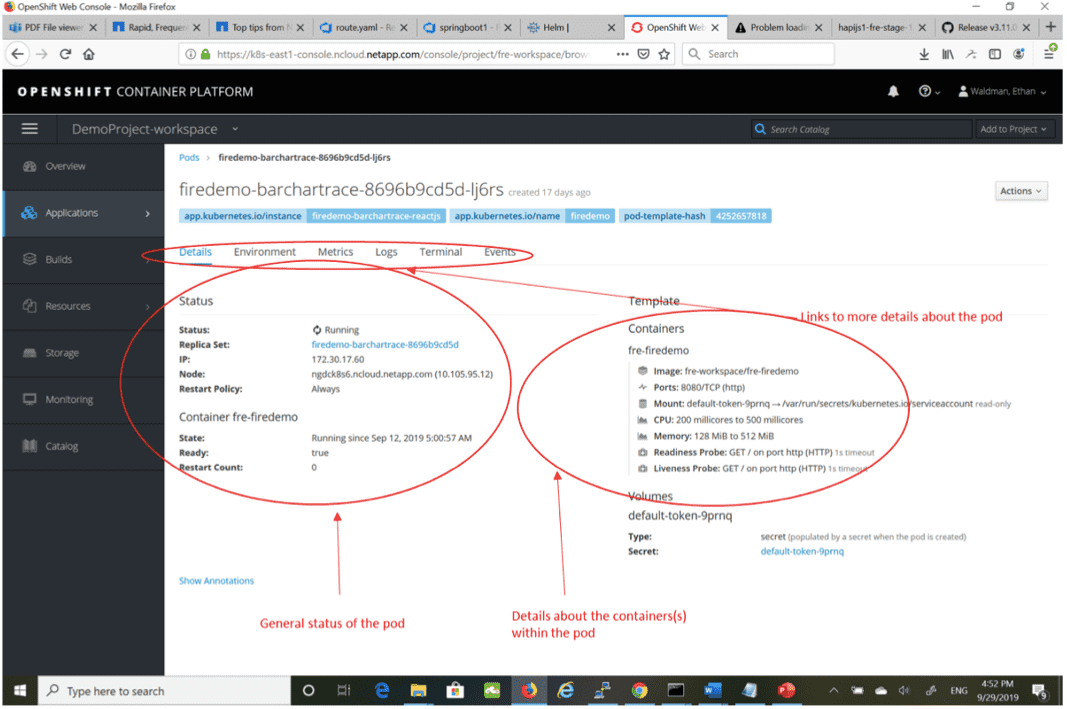Open the Storage sidebar section
The width and height of the screenshot is (1067, 709).
[x=61, y=353]
